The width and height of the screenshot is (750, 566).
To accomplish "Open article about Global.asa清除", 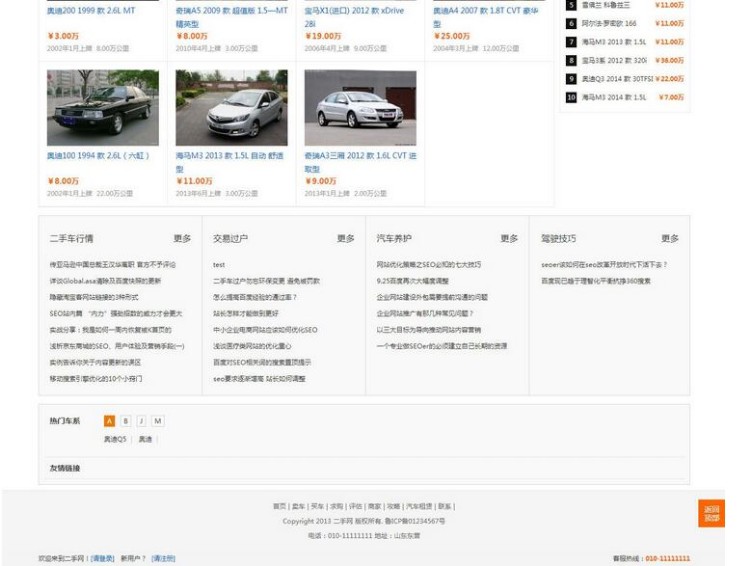I will [x=105, y=281].
